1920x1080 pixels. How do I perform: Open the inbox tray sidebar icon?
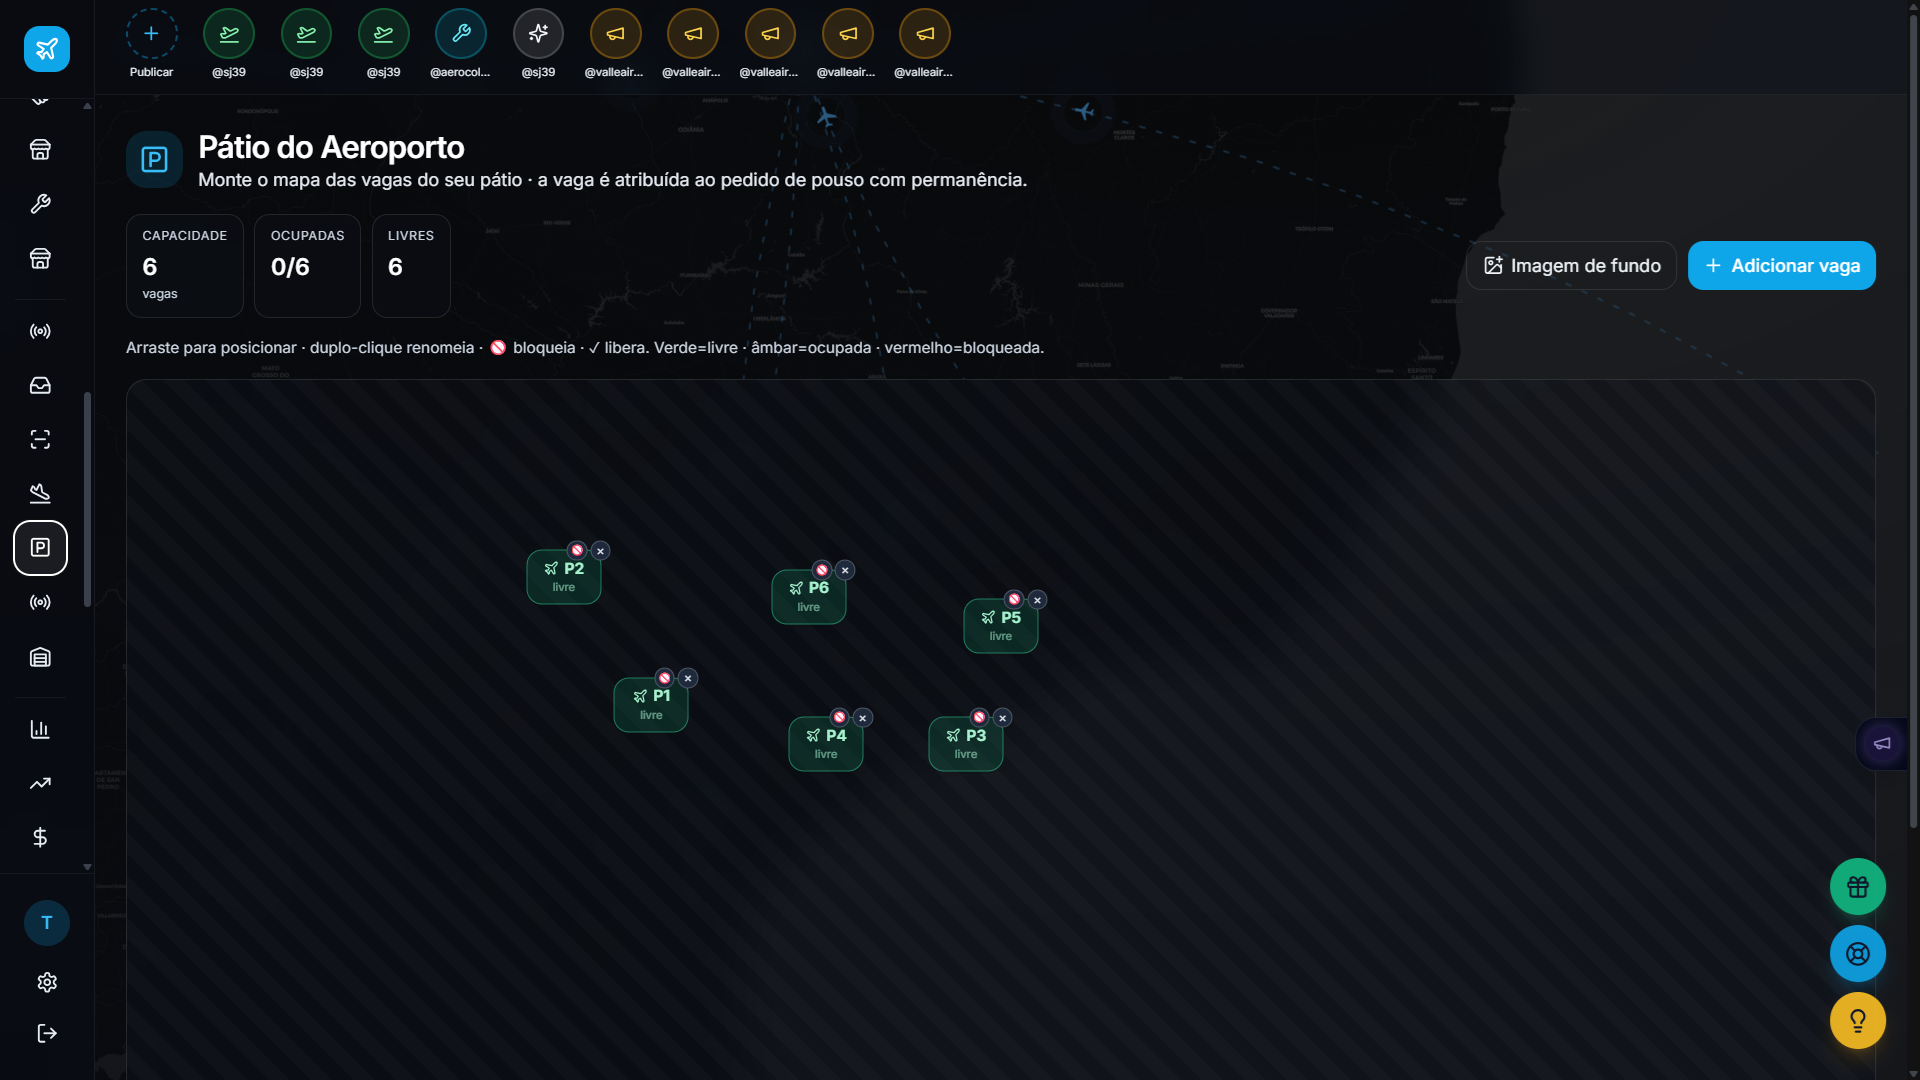point(40,385)
